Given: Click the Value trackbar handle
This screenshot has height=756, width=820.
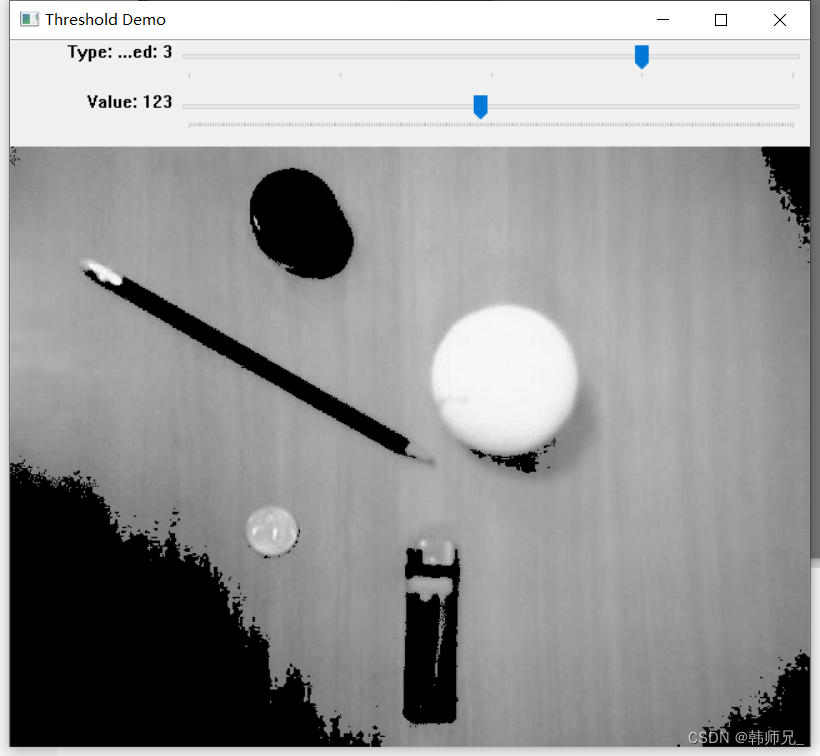Looking at the screenshot, I should [x=480, y=106].
